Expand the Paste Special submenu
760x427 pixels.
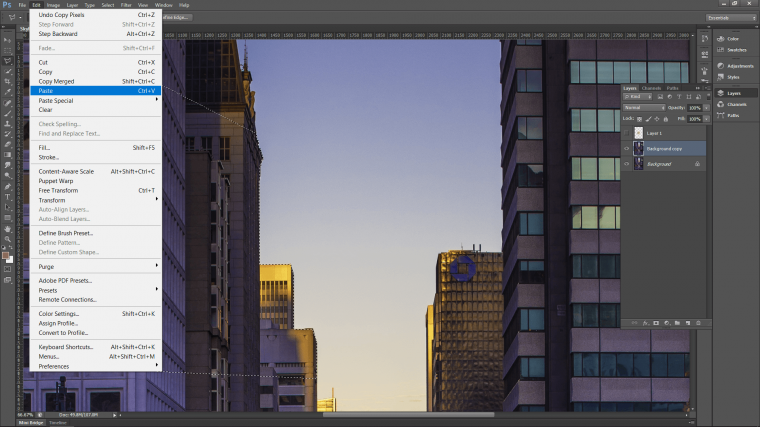point(95,100)
